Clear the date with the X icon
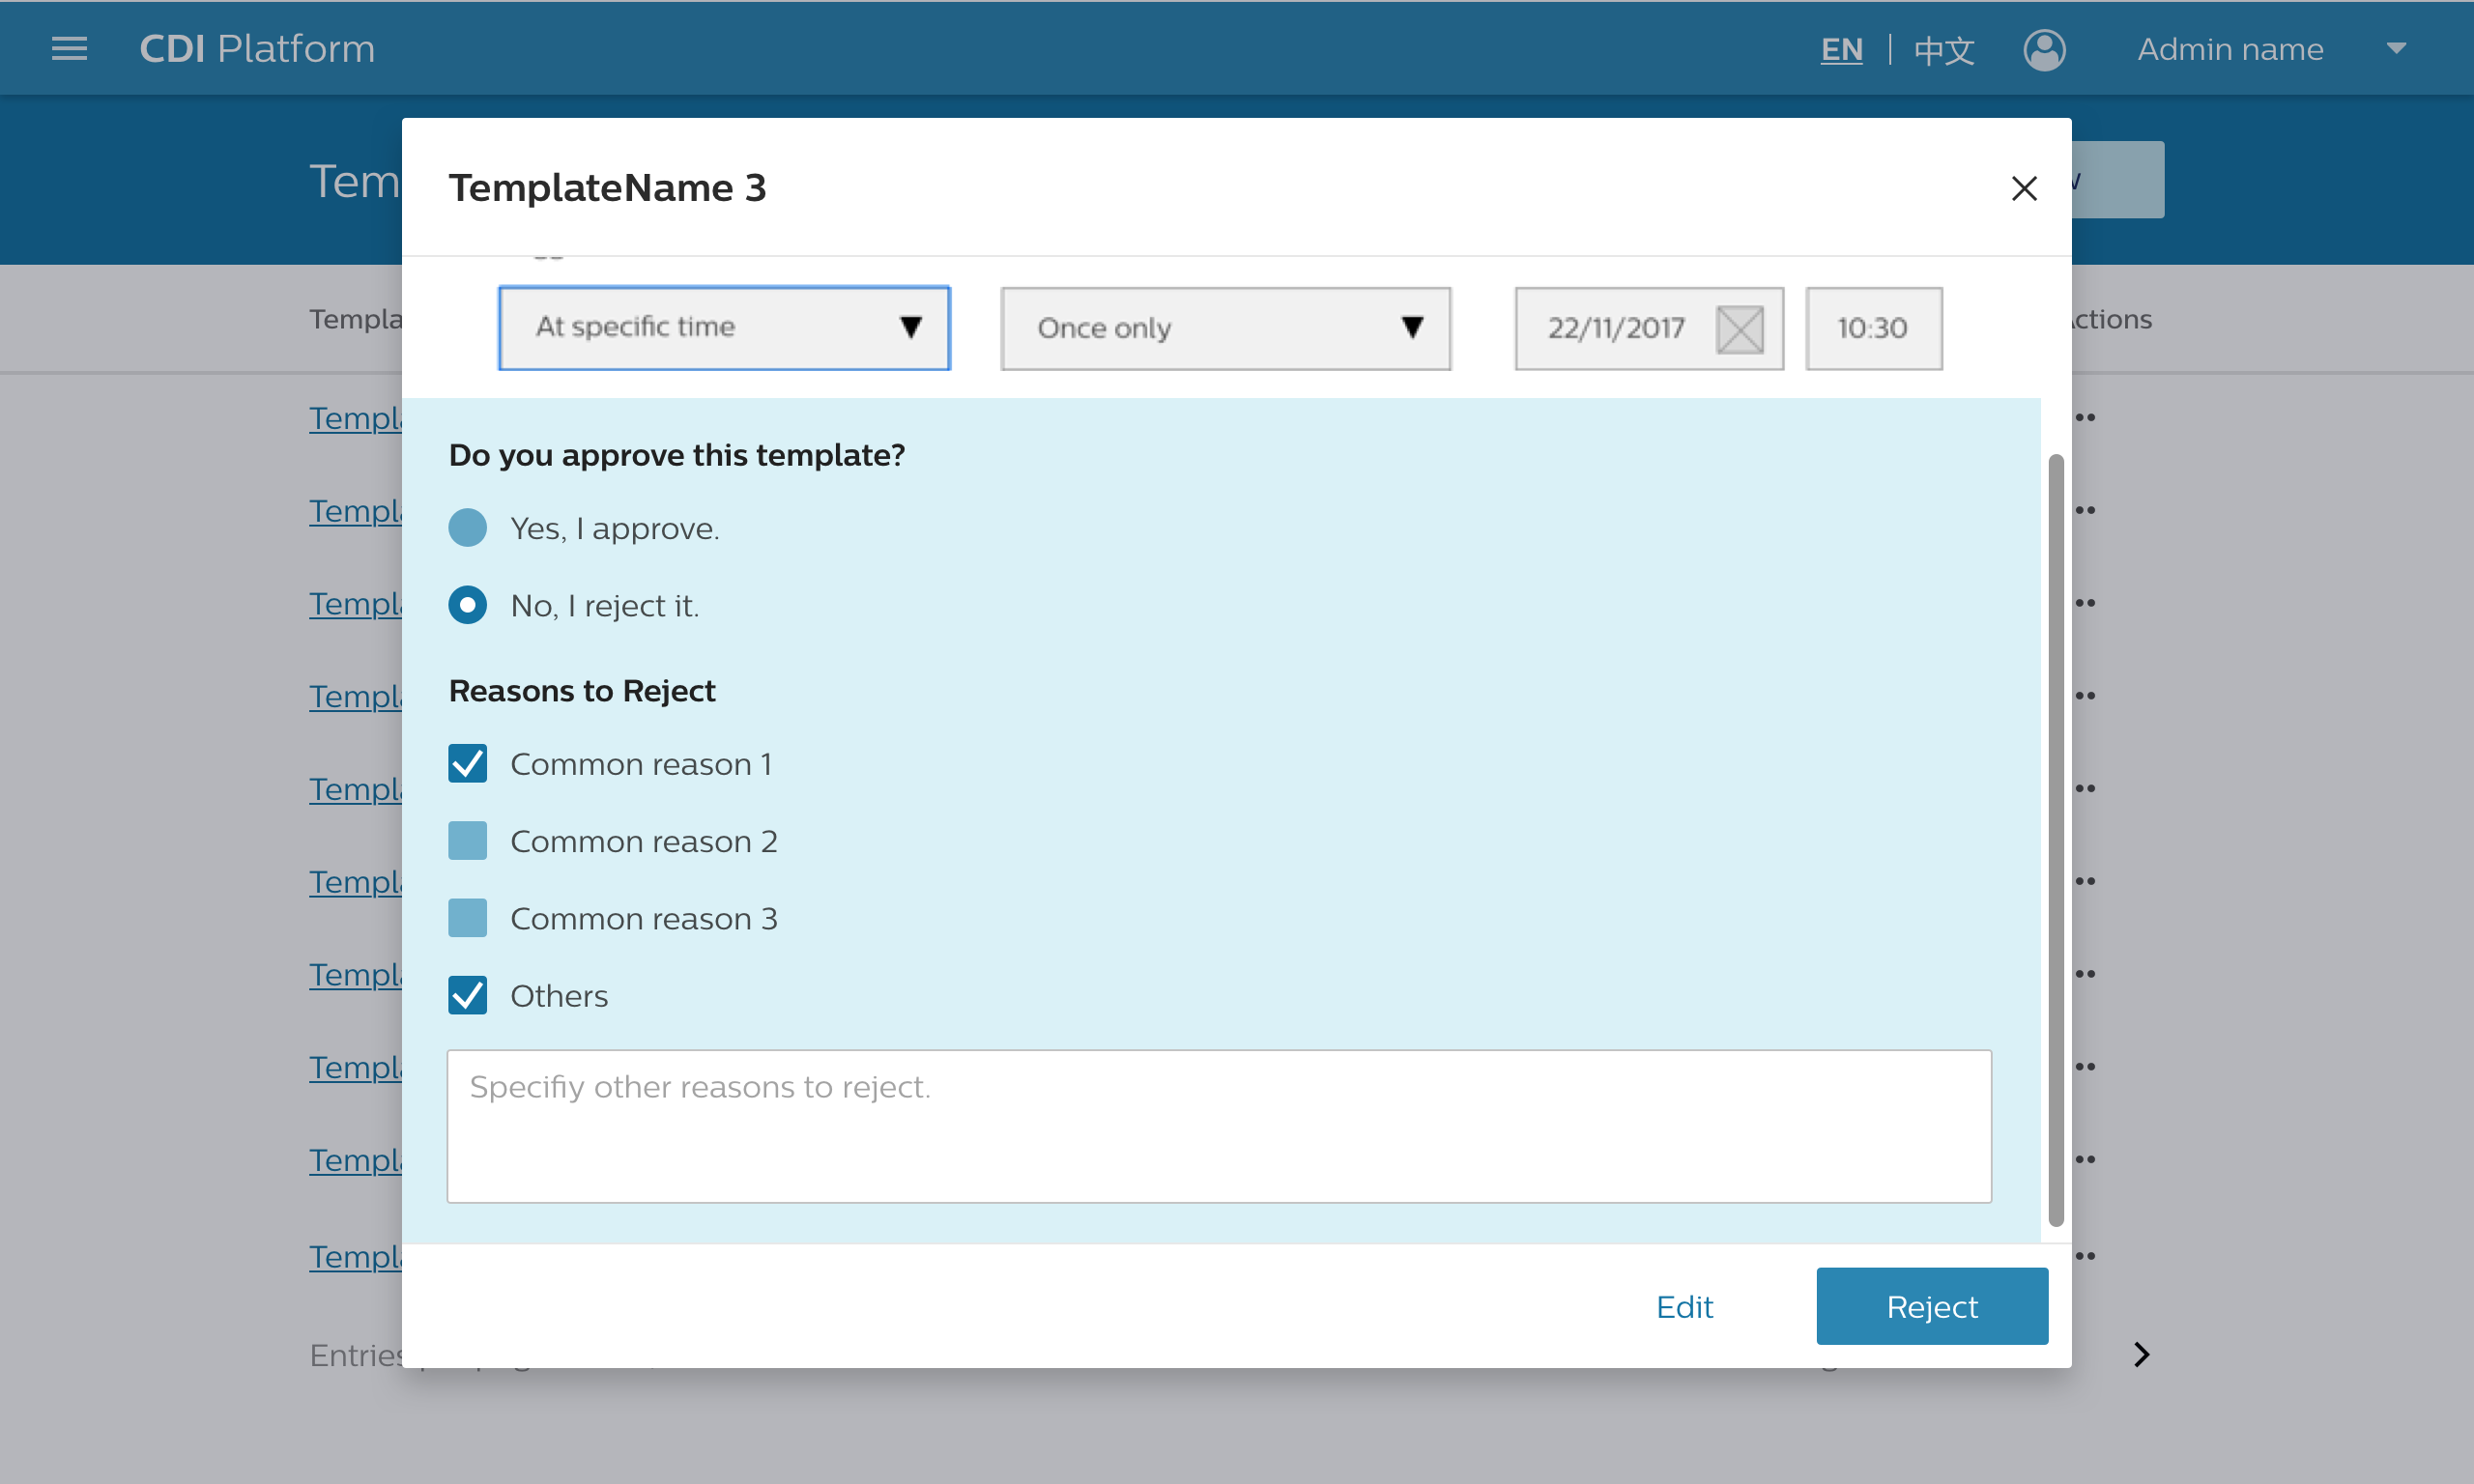Viewport: 2474px width, 1484px height. pyautogui.click(x=1740, y=329)
